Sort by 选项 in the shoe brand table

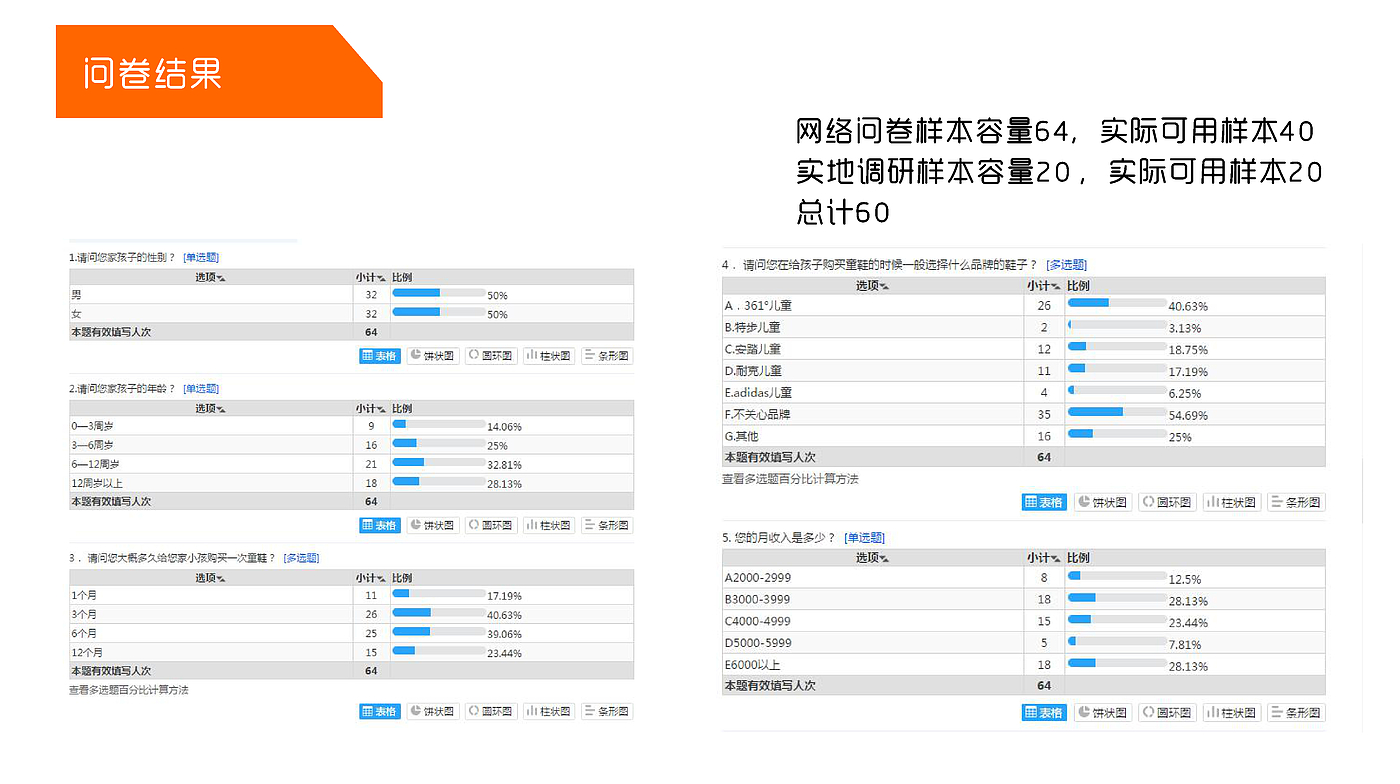(872, 286)
